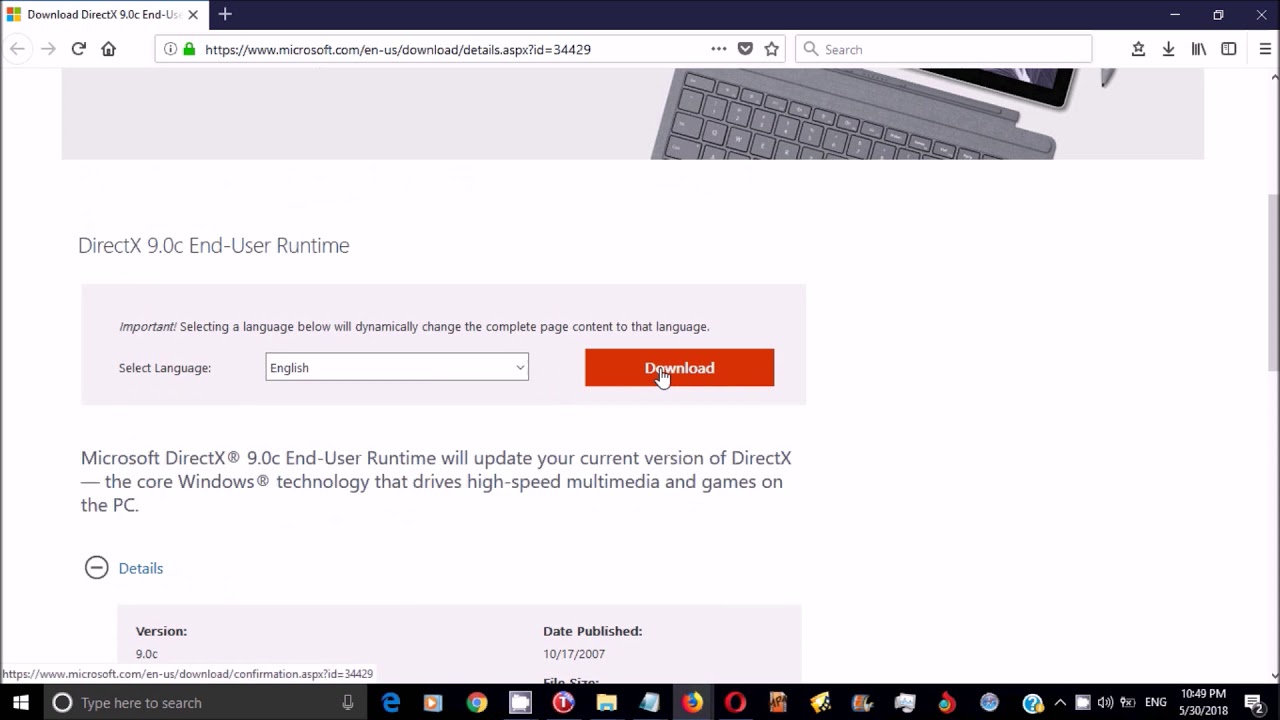
Task: Reload the current page
Action: pos(78,49)
